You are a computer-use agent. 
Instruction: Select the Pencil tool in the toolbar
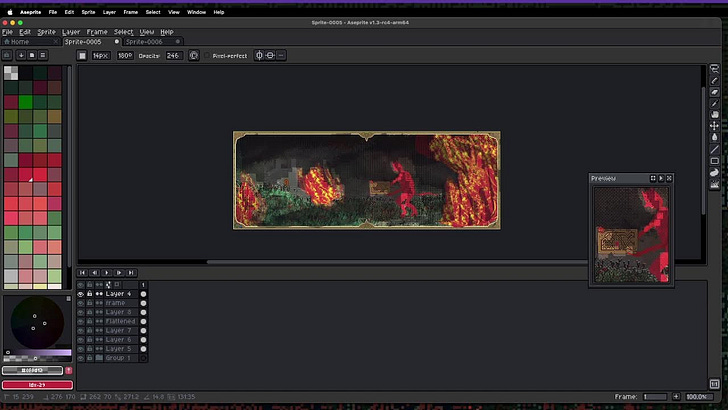pyautogui.click(x=715, y=81)
